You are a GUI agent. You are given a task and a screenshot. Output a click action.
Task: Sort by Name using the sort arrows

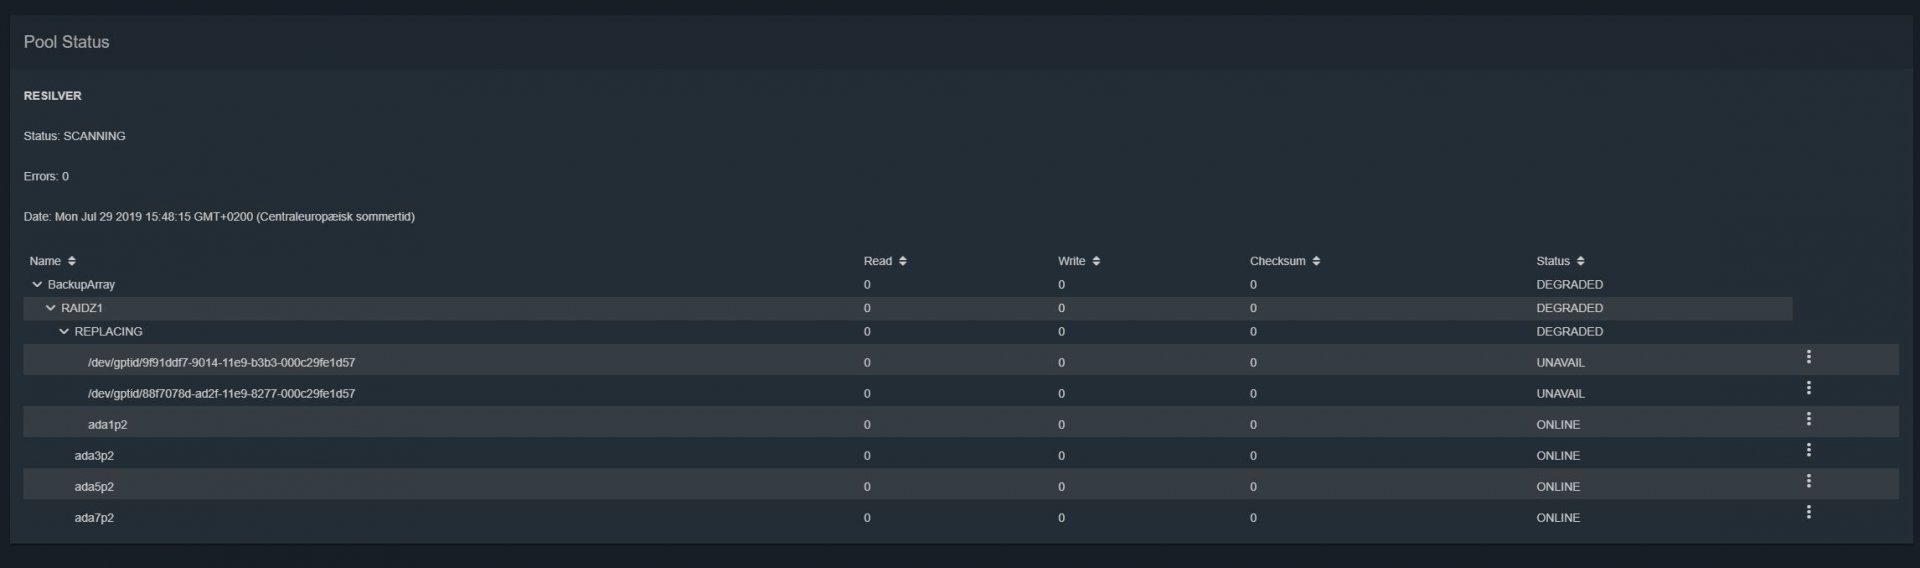click(x=72, y=261)
